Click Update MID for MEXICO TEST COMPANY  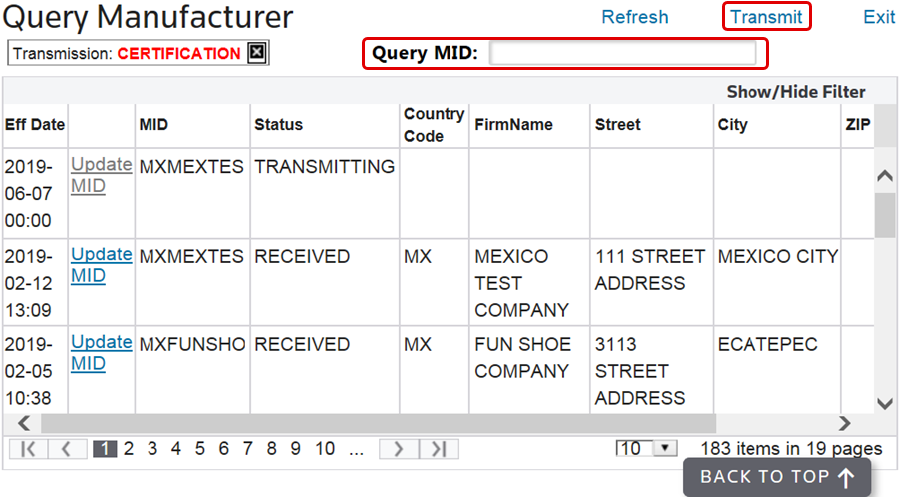tap(101, 265)
